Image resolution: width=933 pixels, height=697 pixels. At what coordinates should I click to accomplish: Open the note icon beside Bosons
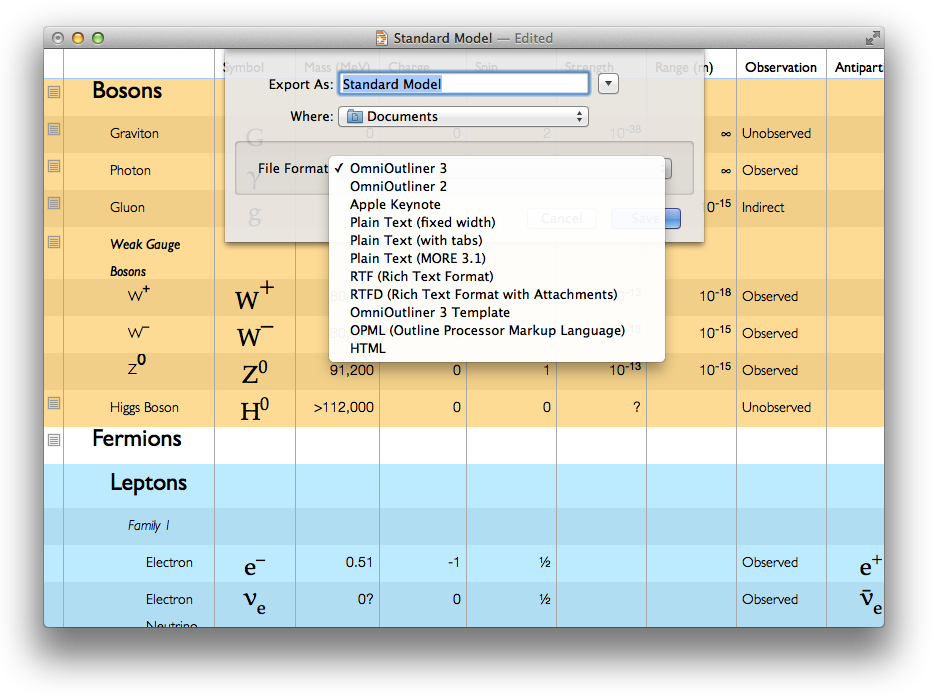(54, 91)
